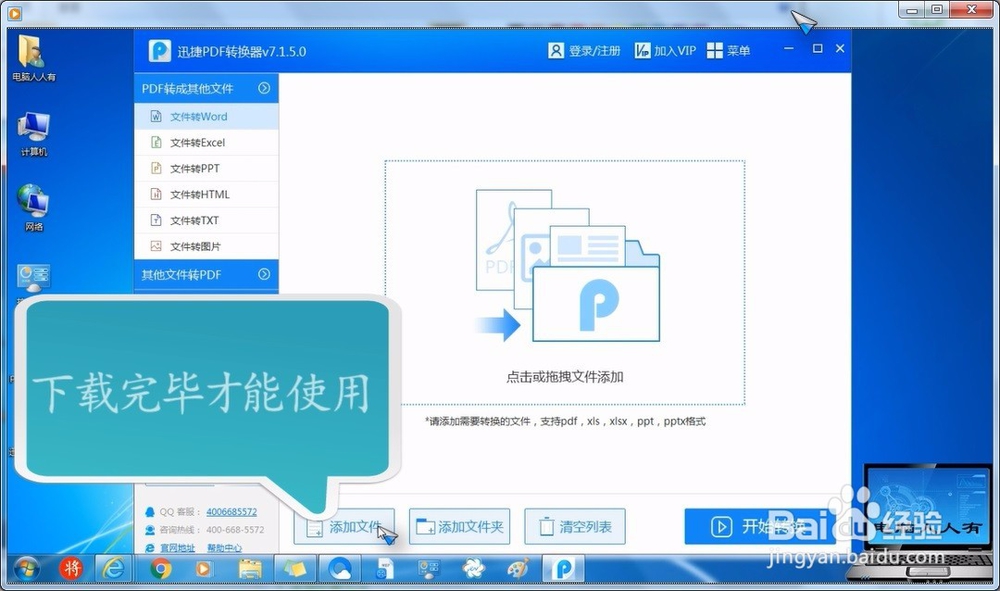1000x591 pixels.
Task: Select the 文件转Word option
Action: tap(206, 117)
